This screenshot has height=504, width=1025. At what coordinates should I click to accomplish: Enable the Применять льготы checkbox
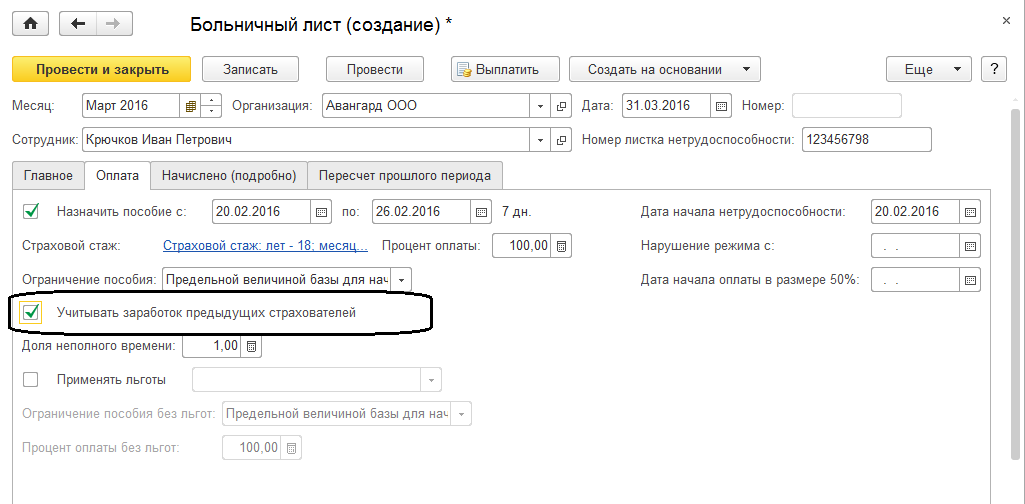pyautogui.click(x=31, y=379)
